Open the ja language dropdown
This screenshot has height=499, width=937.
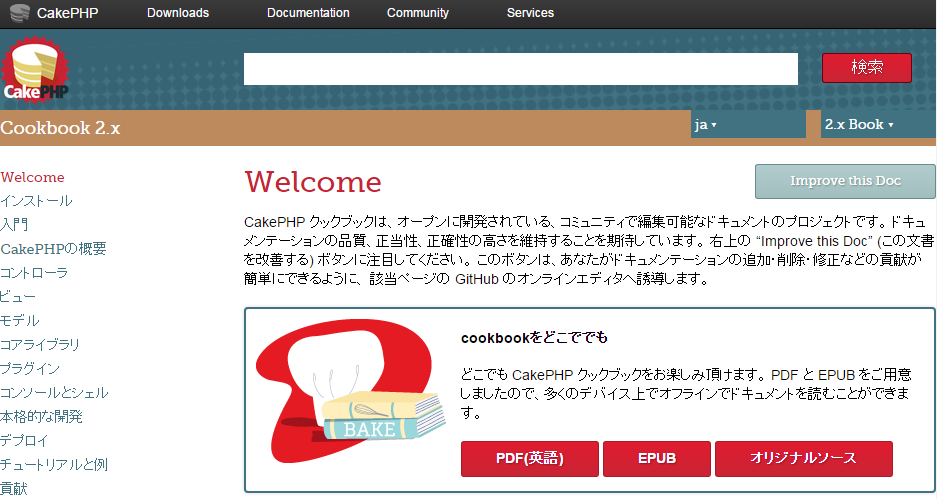point(748,124)
